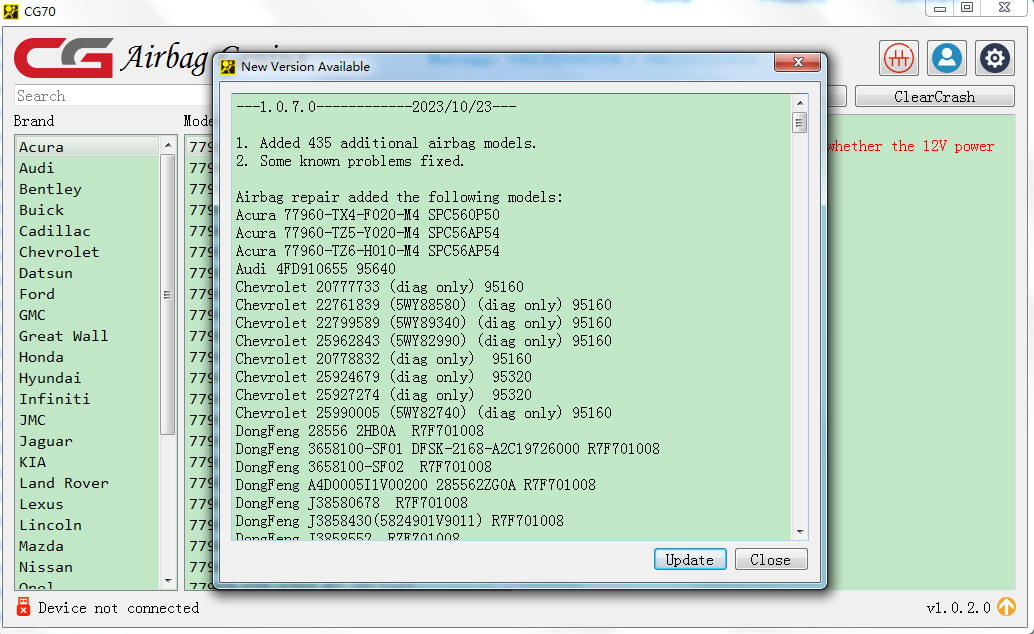Click the Chevrolet 22799589 (5WY89340) line
The image size is (1034, 634).
tap(423, 323)
